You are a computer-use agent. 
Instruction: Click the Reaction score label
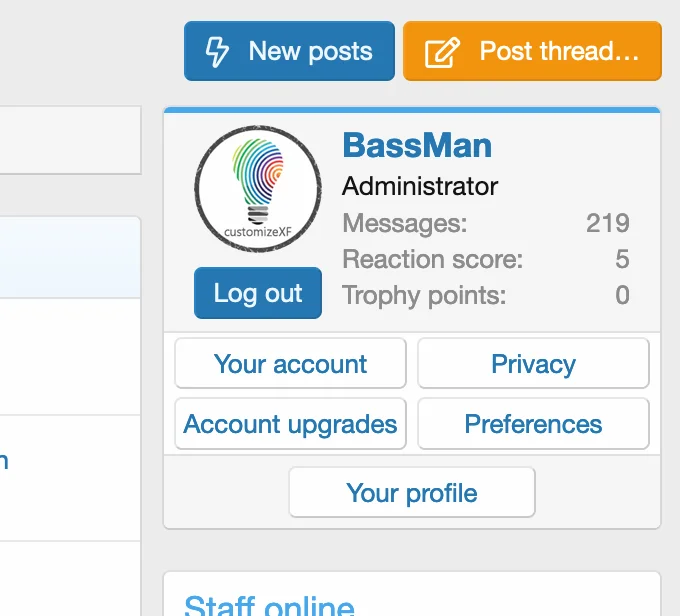(x=432, y=260)
